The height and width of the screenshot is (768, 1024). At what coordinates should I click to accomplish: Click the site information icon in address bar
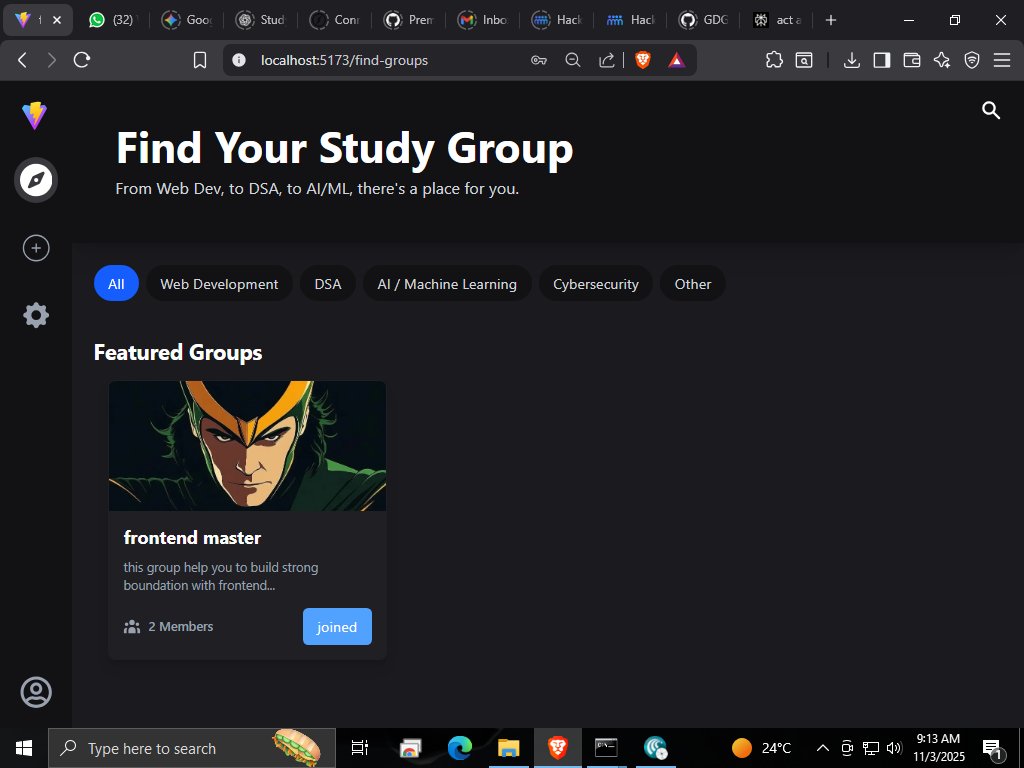239,60
